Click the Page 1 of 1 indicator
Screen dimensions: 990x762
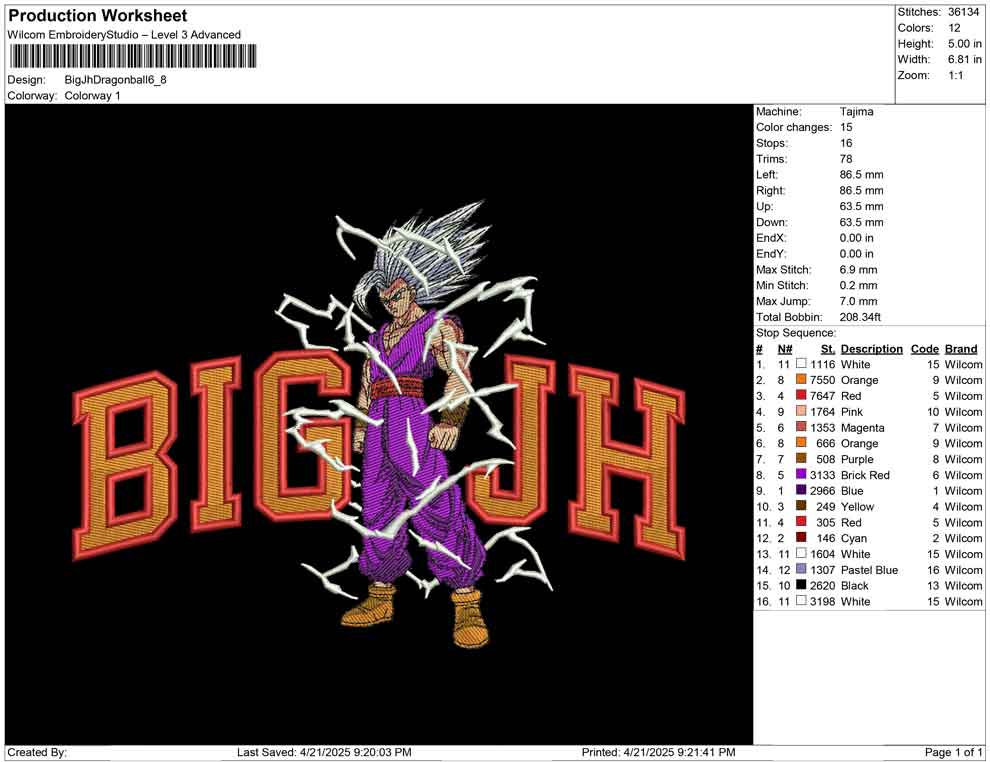953,752
